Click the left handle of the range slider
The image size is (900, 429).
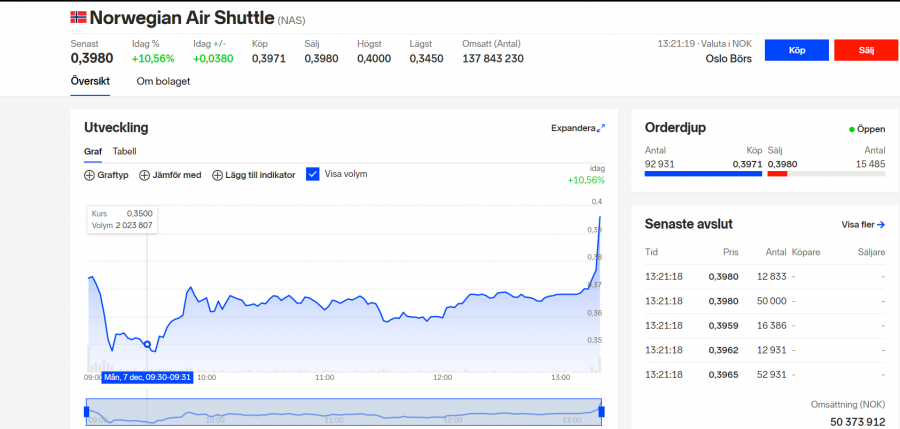(87, 411)
